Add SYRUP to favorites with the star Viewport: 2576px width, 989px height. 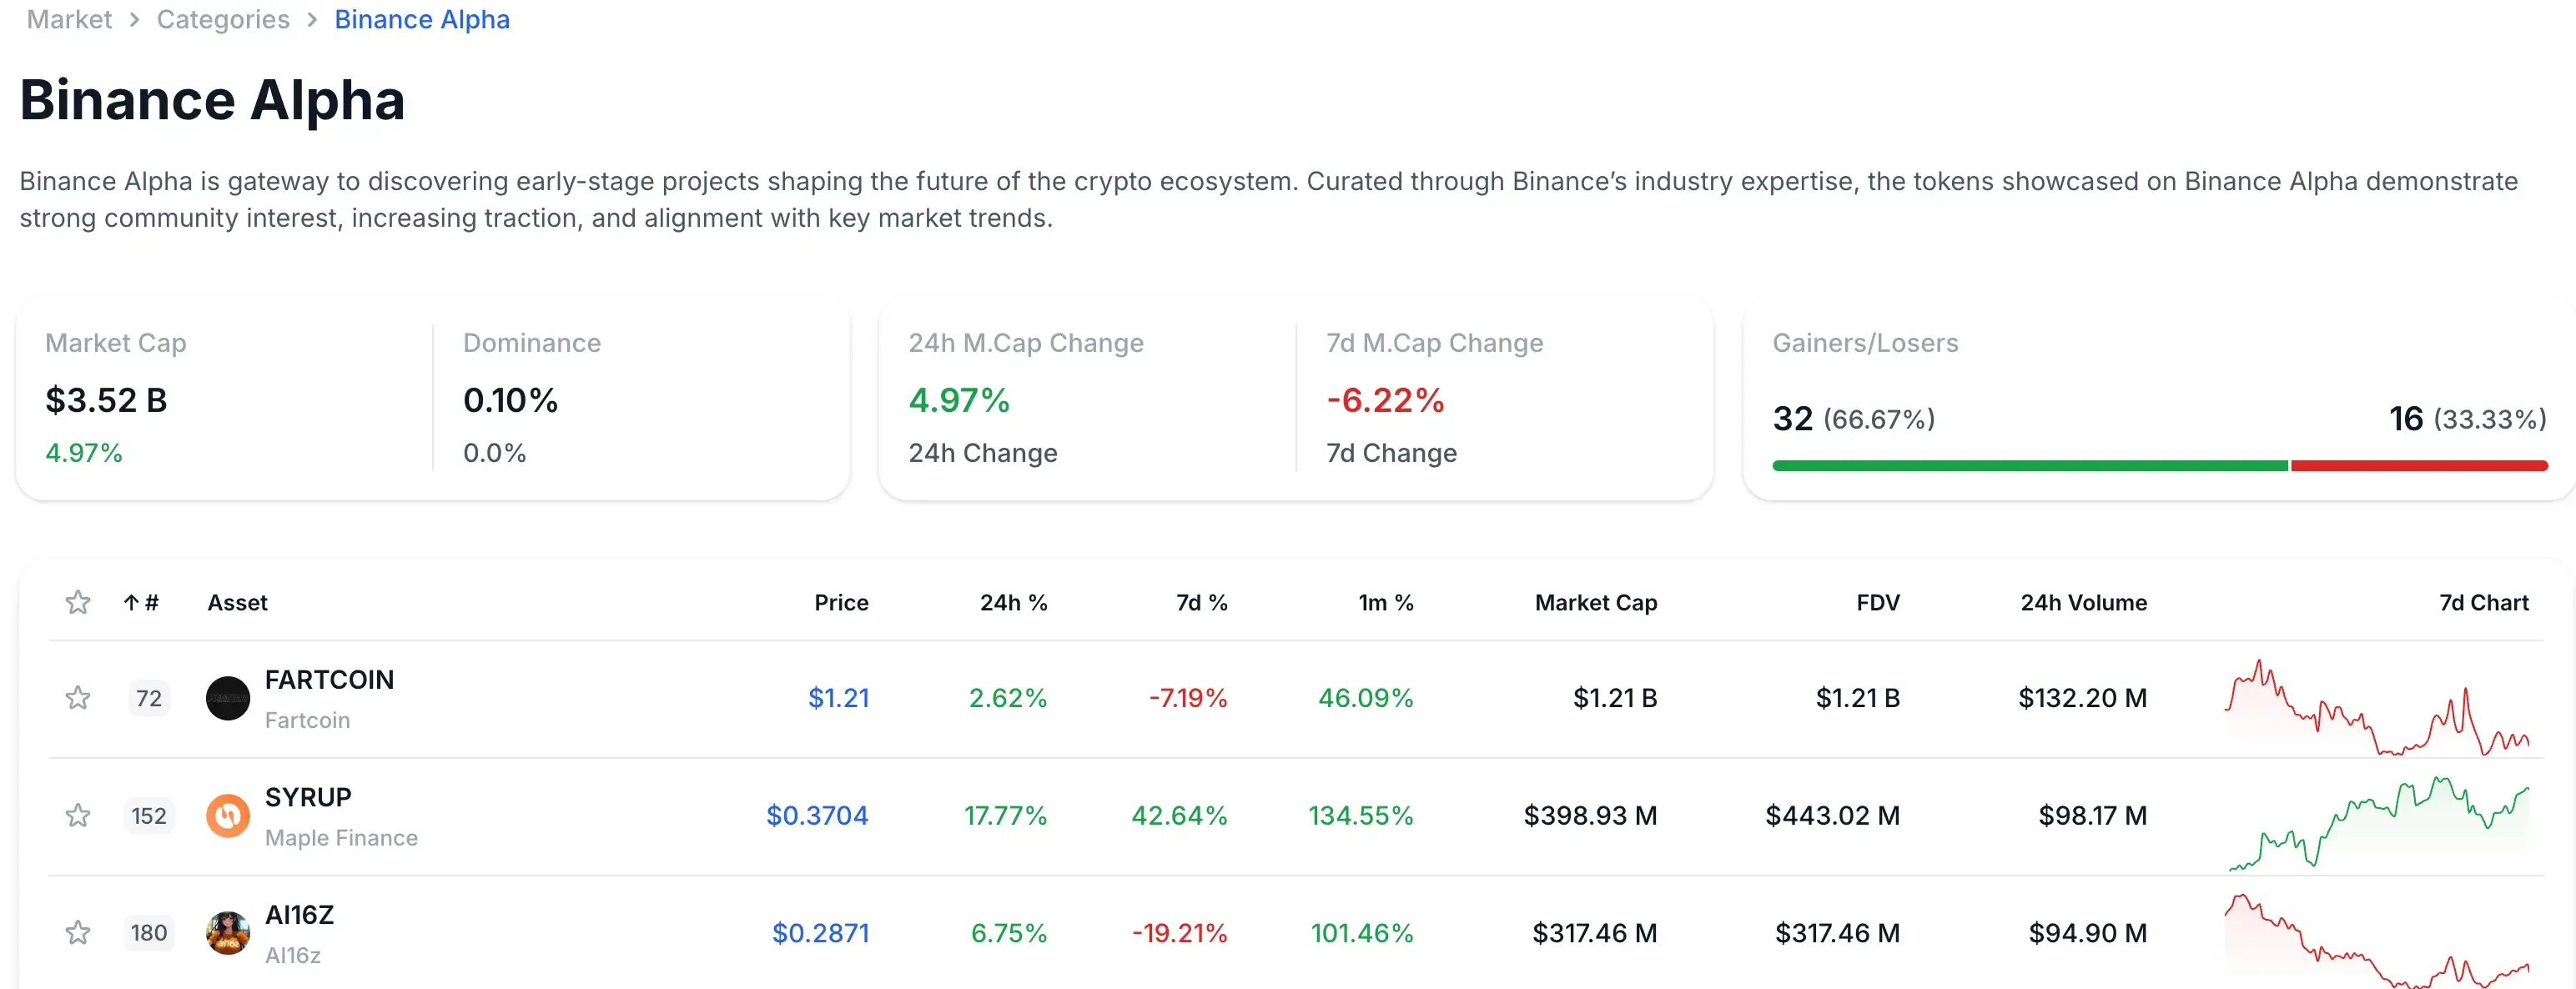pos(77,816)
